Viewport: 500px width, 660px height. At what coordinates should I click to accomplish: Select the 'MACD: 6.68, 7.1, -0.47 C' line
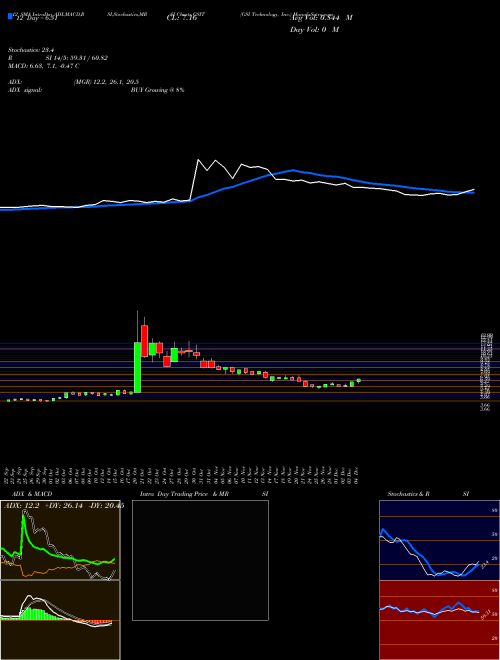[44, 66]
